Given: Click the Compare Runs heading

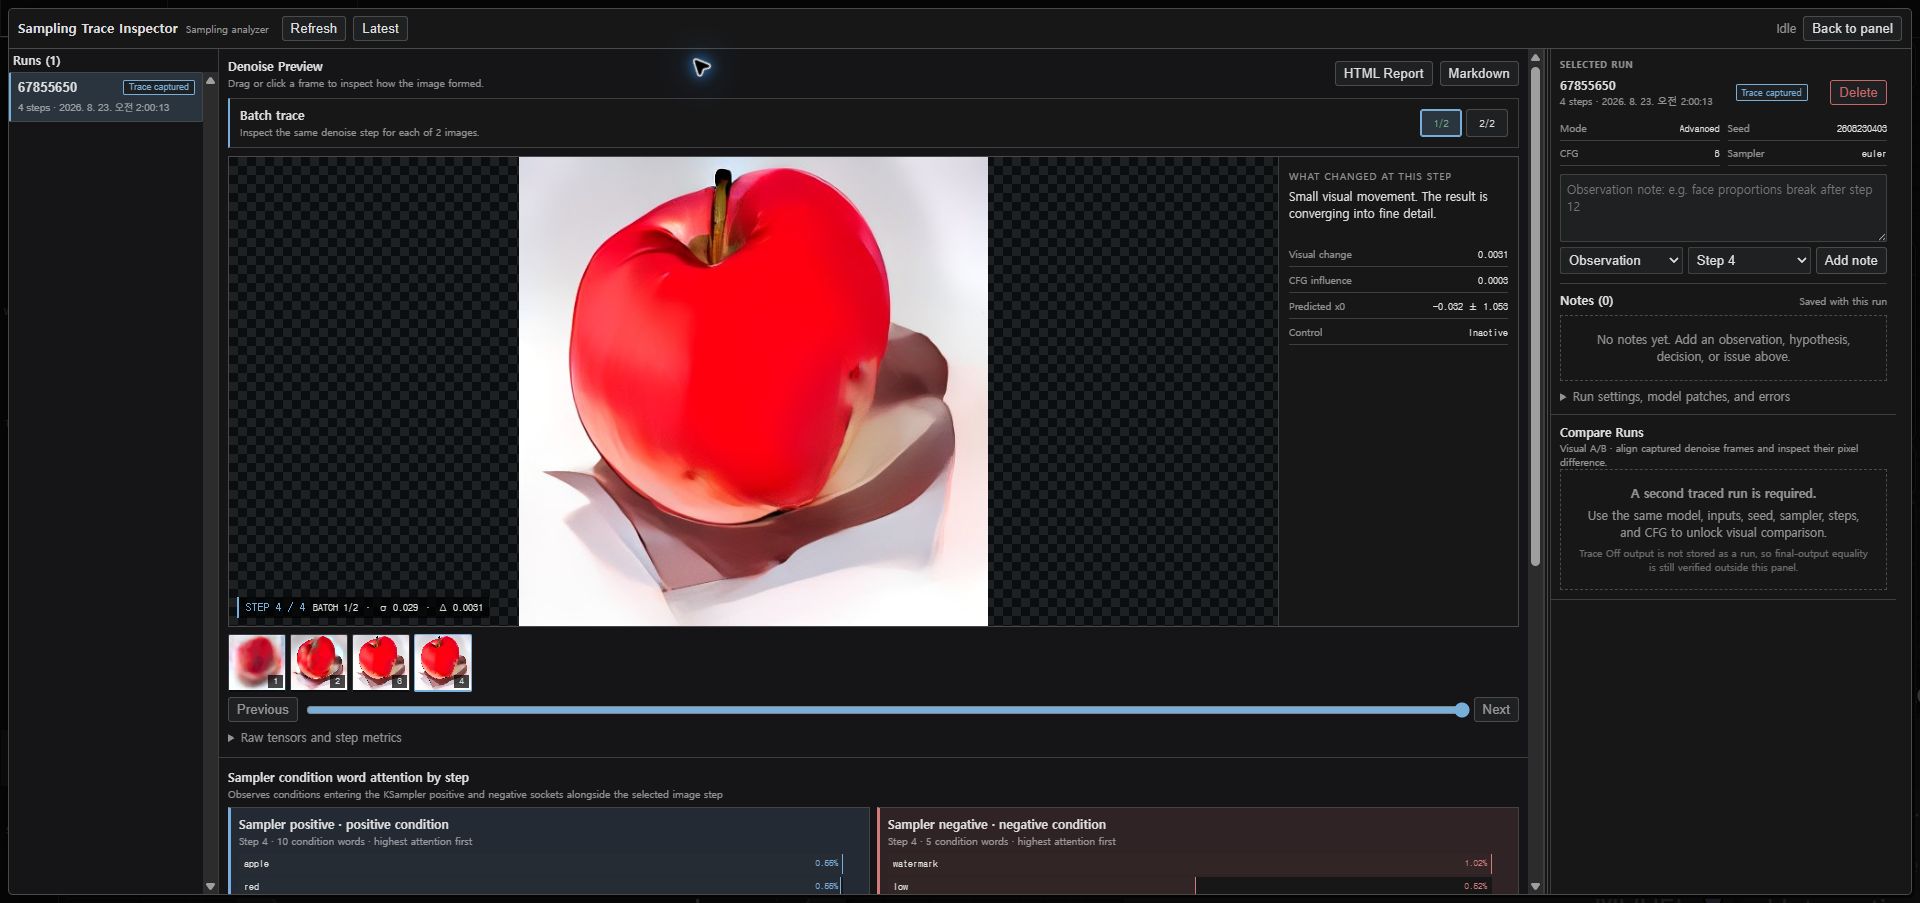Looking at the screenshot, I should tap(1601, 433).
